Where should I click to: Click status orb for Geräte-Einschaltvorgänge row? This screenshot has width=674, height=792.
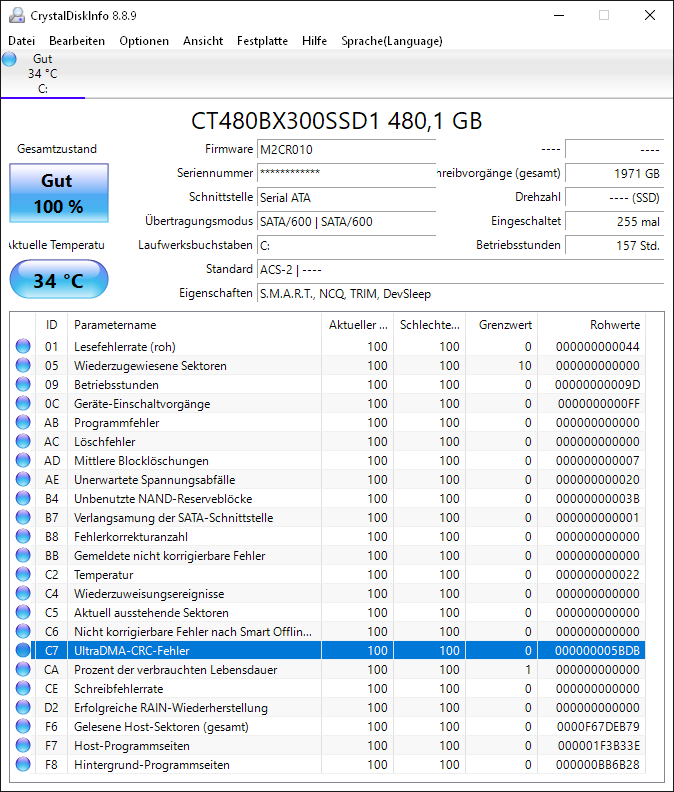click(x=23, y=404)
